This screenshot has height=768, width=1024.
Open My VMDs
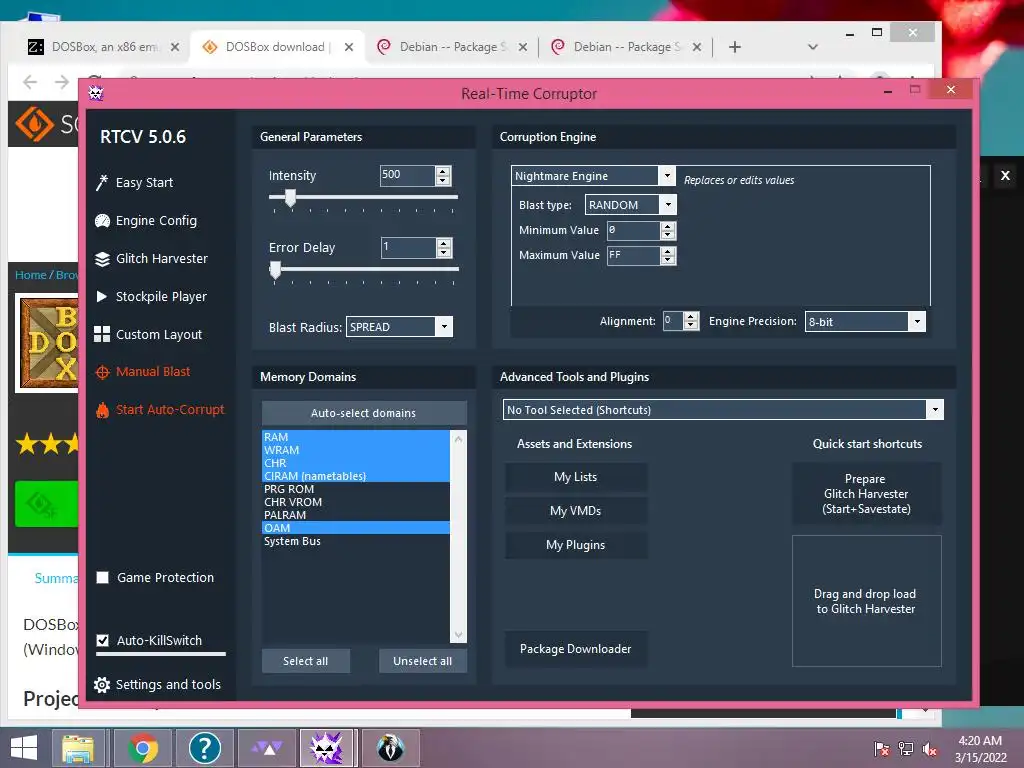[x=575, y=511]
